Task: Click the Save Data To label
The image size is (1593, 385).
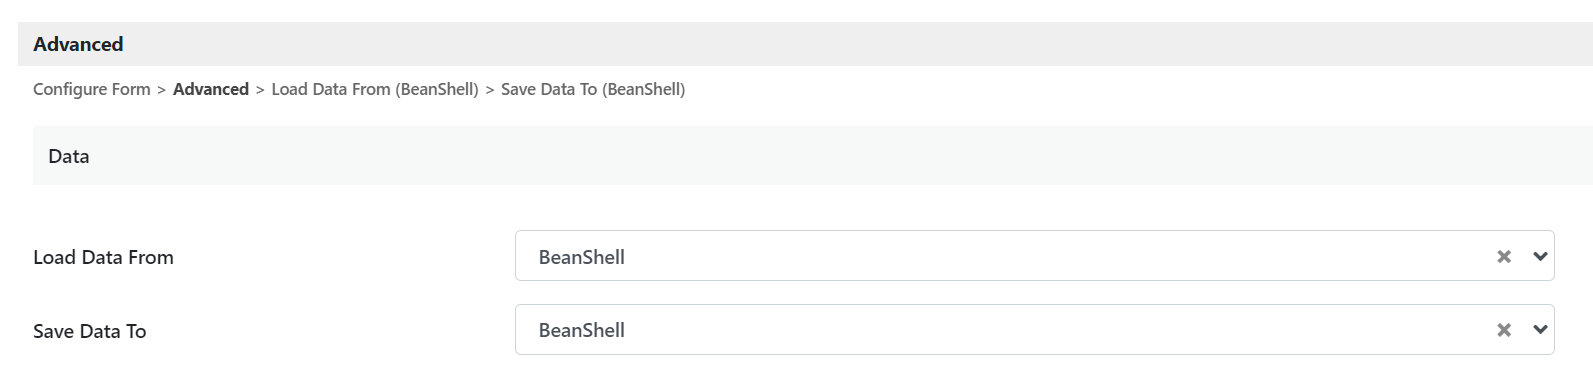Action: point(90,331)
